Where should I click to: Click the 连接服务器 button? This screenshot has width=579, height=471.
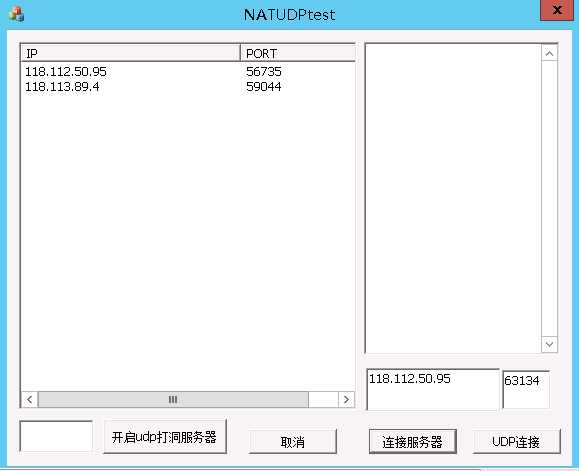coord(412,441)
